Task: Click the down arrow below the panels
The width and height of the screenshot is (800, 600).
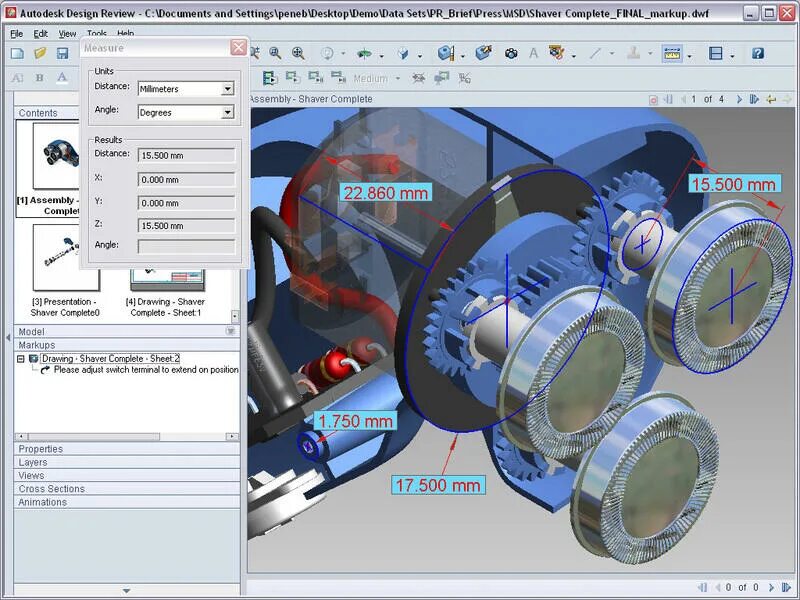Action: (x=127, y=591)
